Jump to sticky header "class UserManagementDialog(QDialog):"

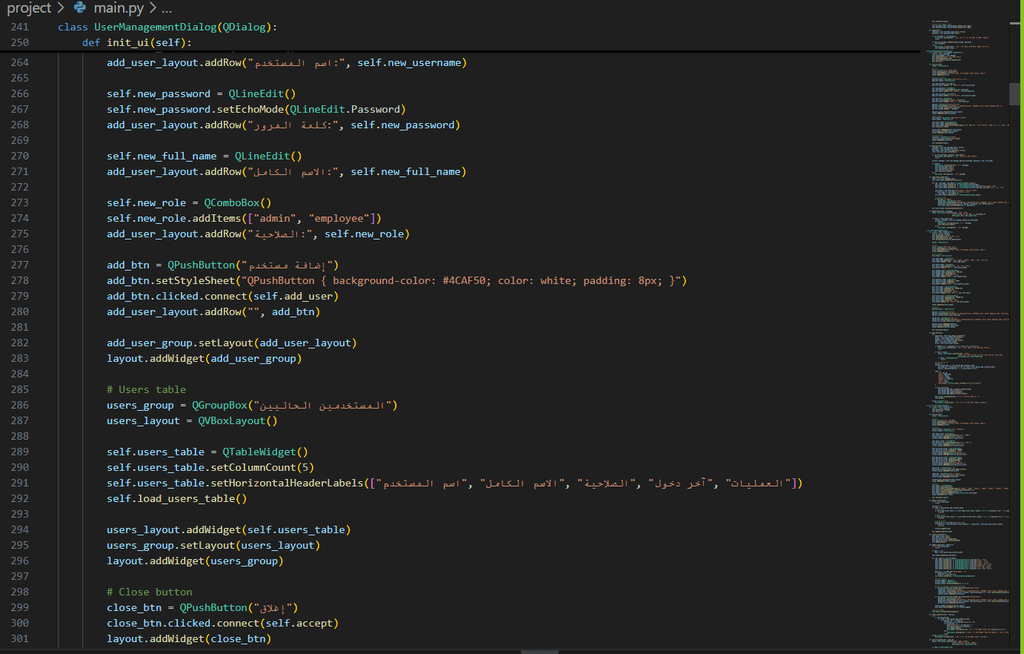tap(167, 27)
